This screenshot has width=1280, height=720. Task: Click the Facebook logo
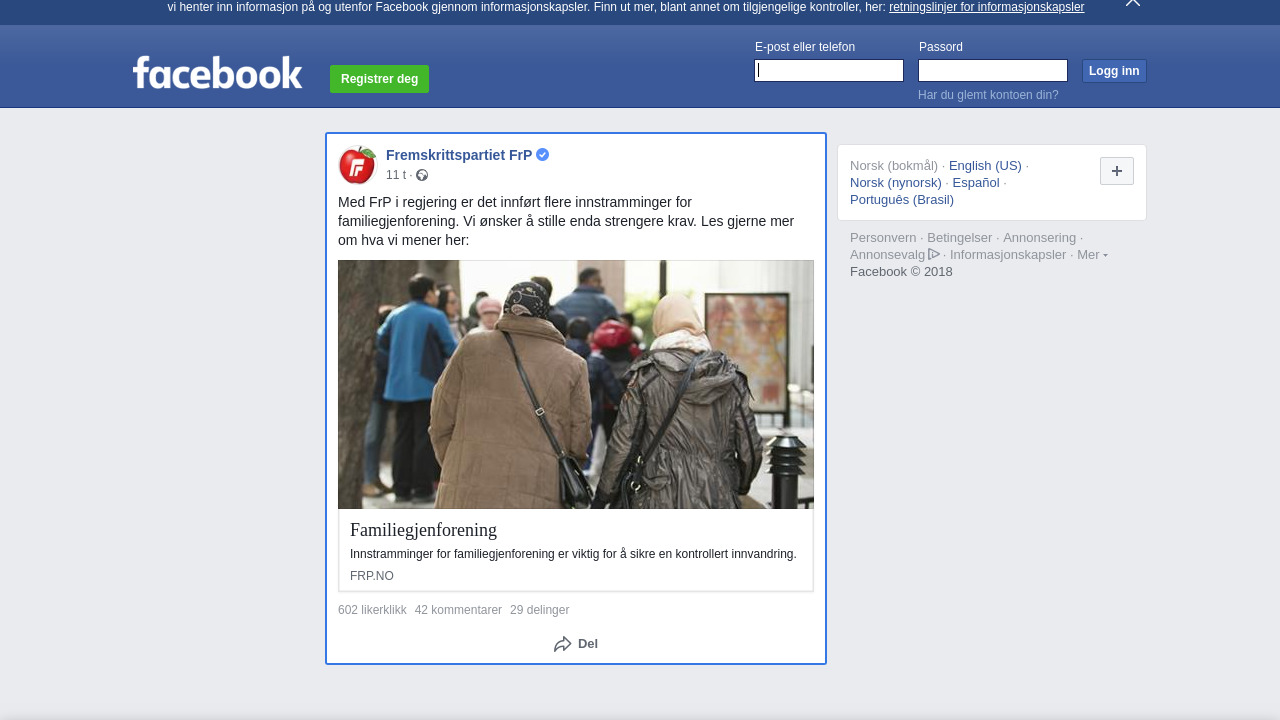tap(217, 73)
